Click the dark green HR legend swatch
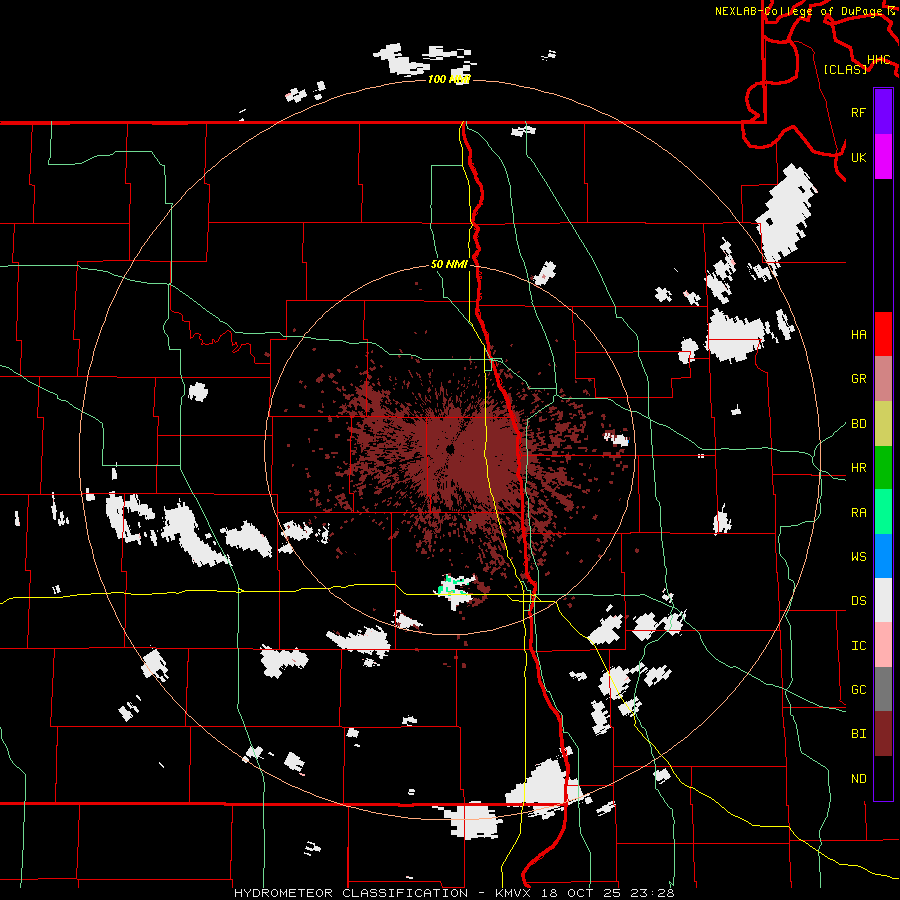Image resolution: width=900 pixels, height=900 pixels. [883, 468]
